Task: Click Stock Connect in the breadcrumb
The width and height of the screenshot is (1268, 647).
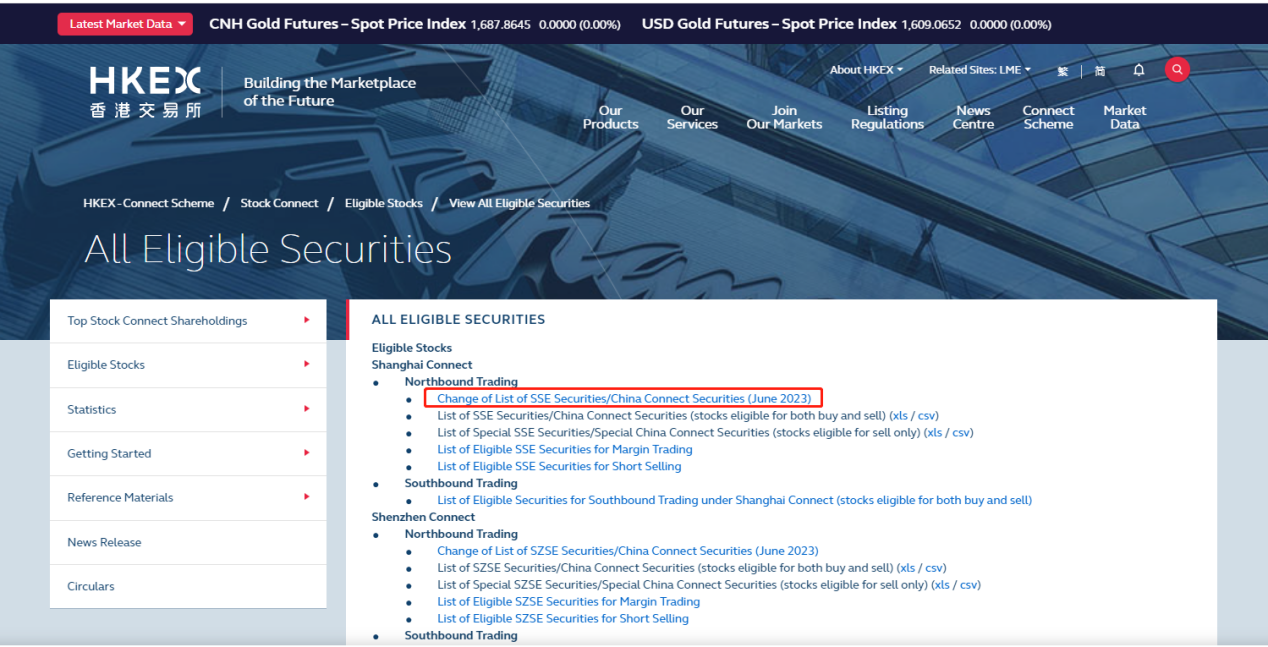Action: pos(279,203)
